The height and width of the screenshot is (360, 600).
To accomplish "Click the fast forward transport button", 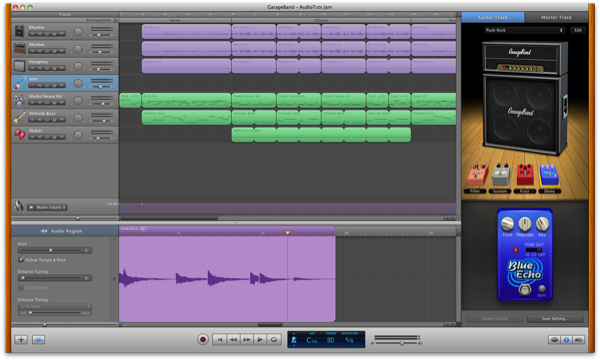I will [247, 339].
